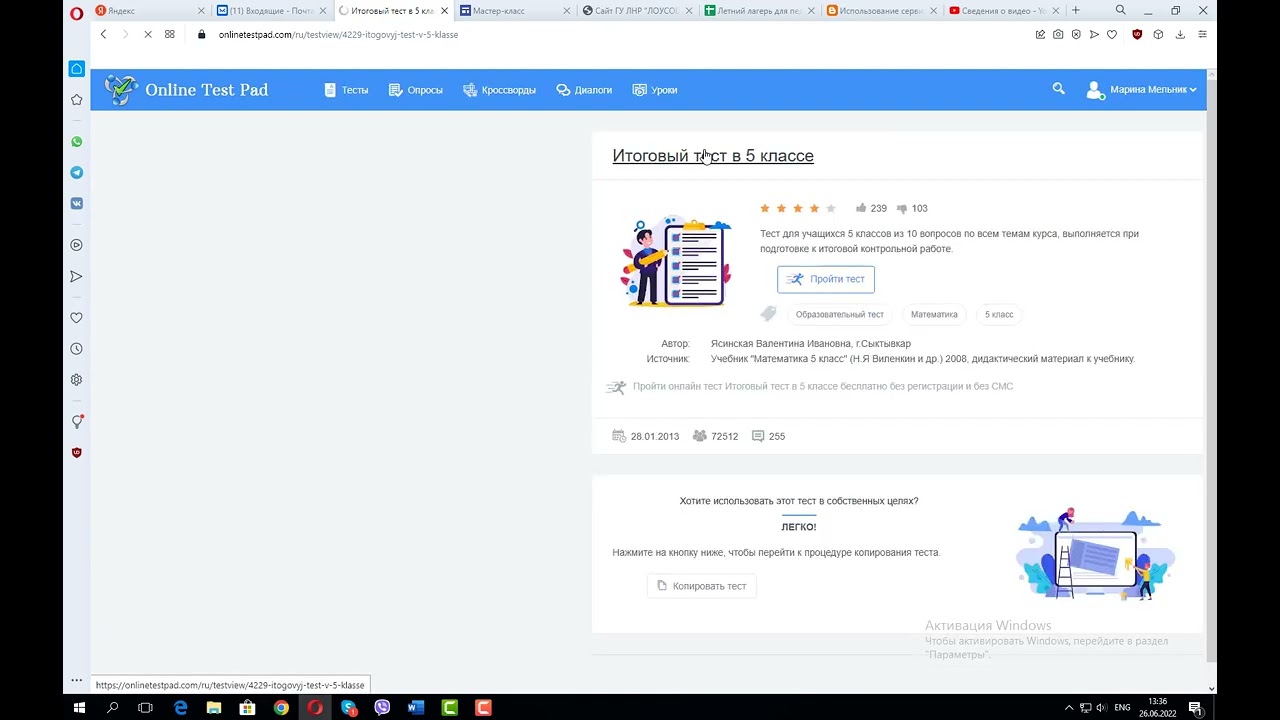The image size is (1280, 720).
Task: Open File Explorer from the taskbar
Action: 214,707
